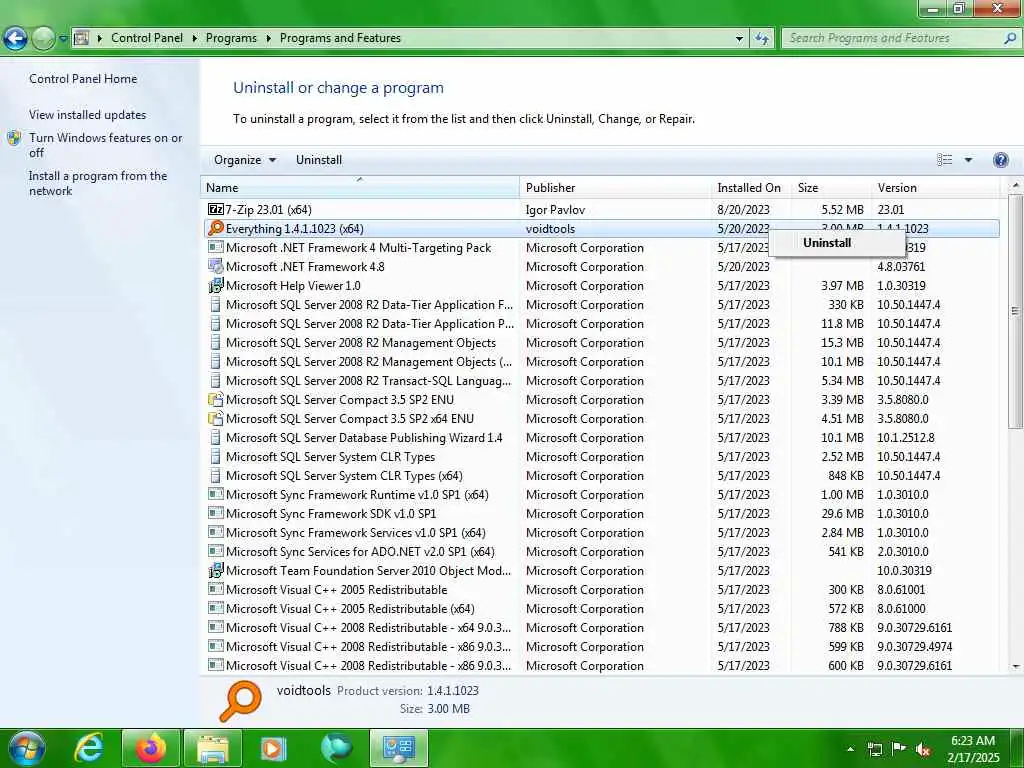
Task: Click the Back navigation arrow button
Action: 16,39
